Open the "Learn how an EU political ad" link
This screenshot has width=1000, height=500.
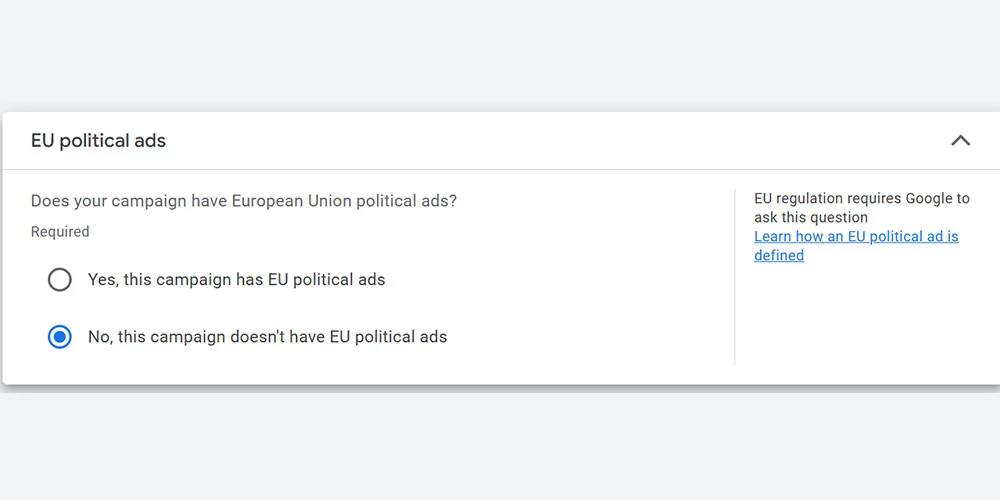[856, 237]
